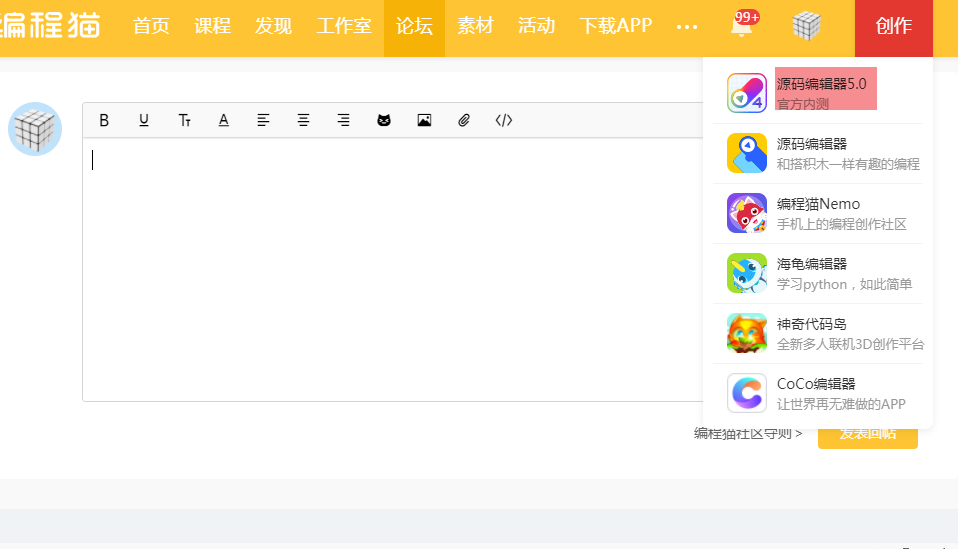958x549 pixels.
Task: Open the 编程猫Nemo app icon
Action: click(747, 213)
